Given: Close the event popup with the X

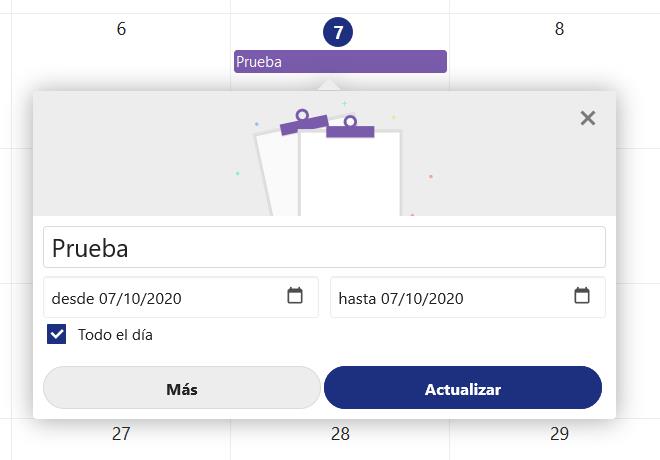Looking at the screenshot, I should pyautogui.click(x=588, y=118).
